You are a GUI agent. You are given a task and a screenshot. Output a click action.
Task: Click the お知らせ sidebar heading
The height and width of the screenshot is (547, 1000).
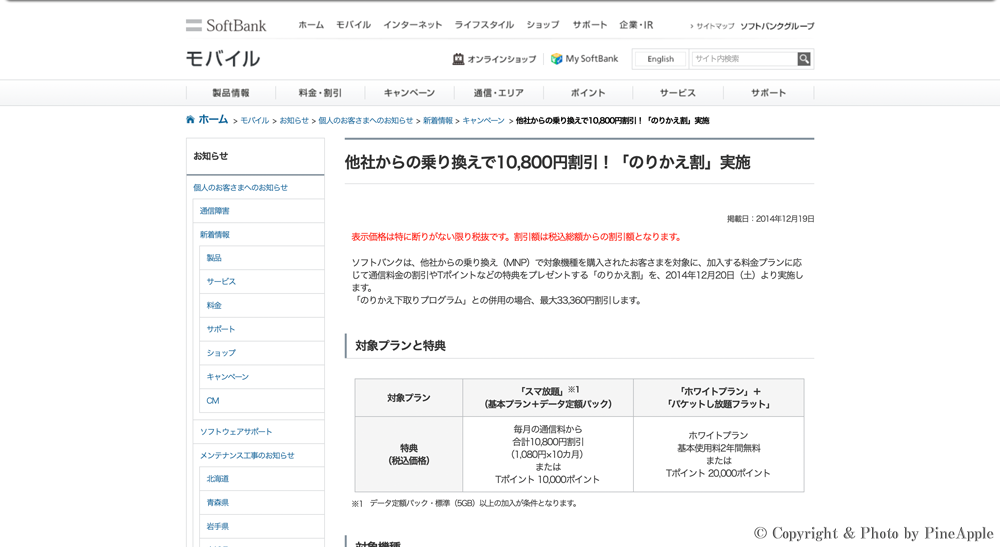[210, 156]
